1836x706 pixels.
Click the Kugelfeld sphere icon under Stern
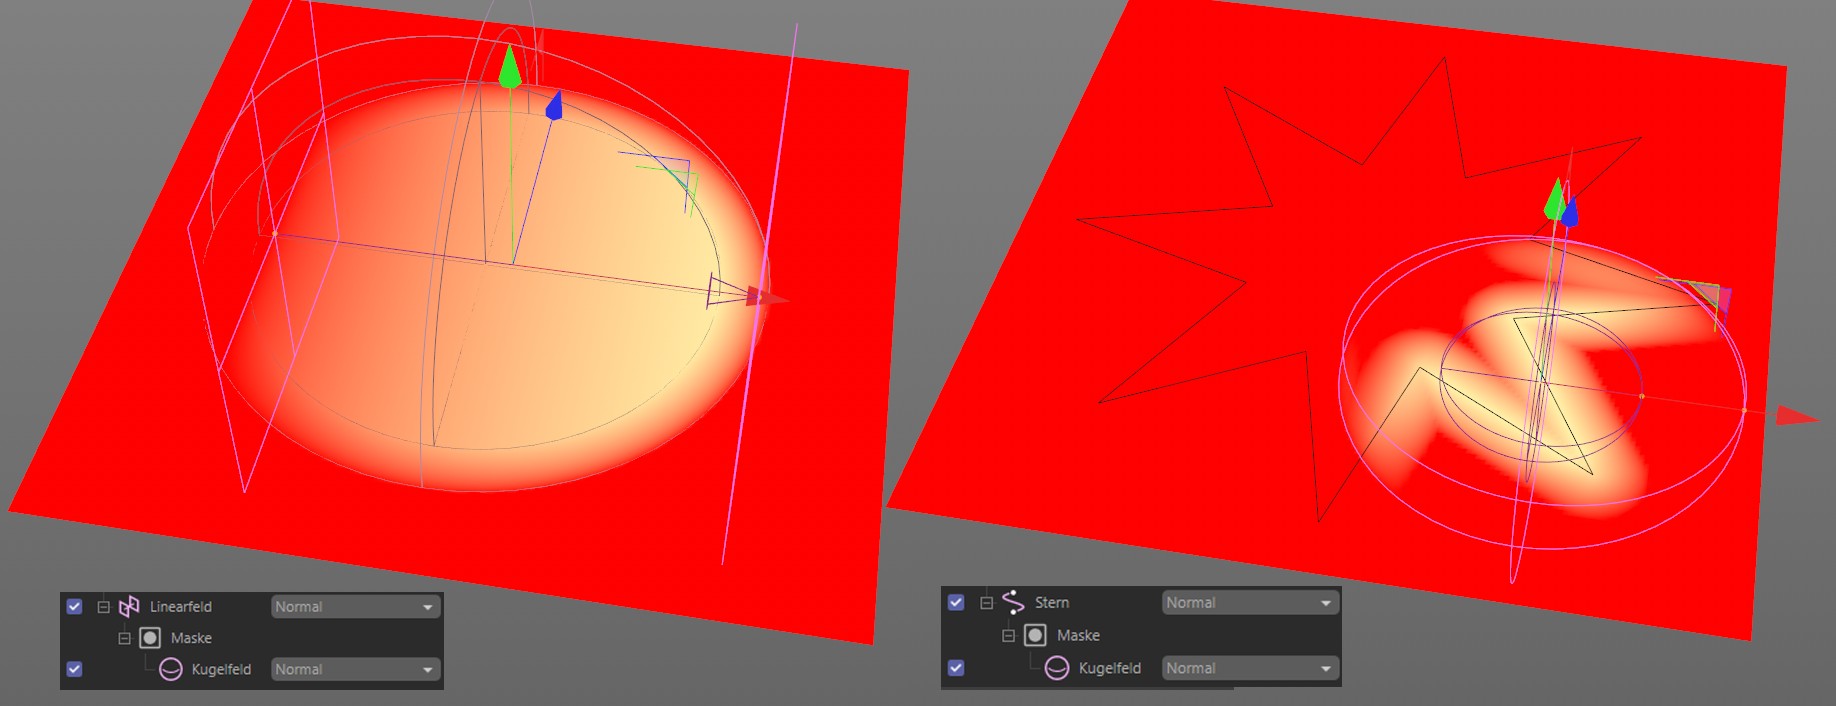click(x=1057, y=668)
